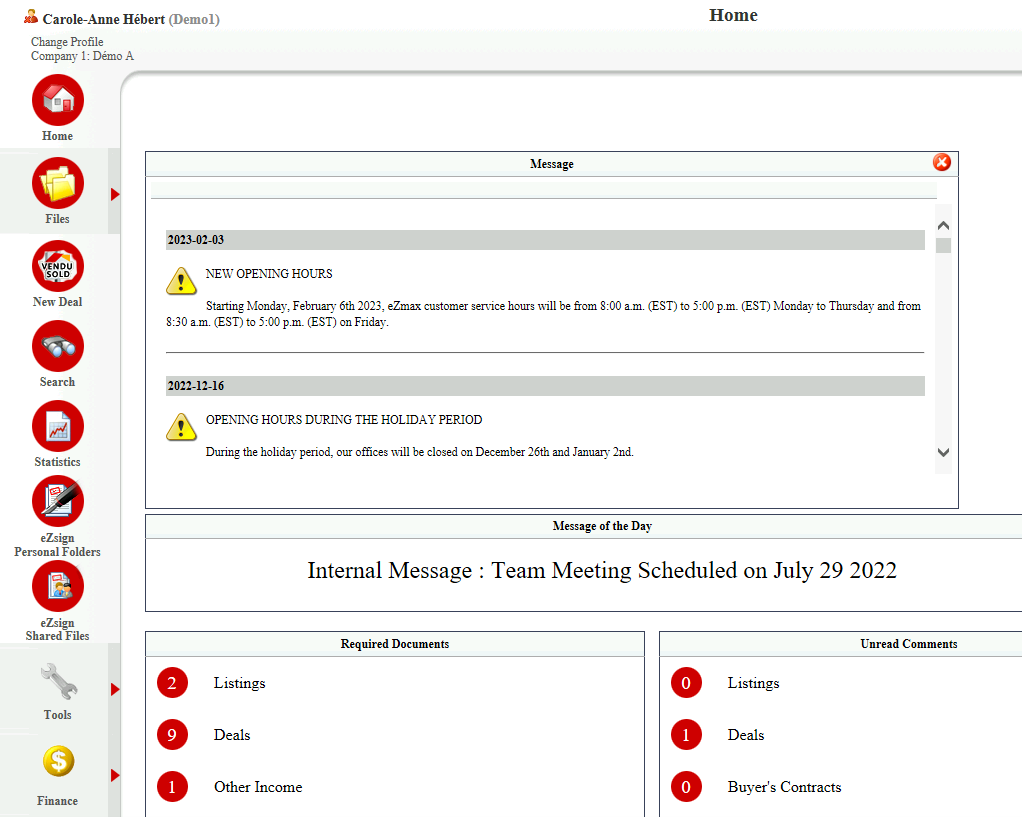
Task: Open Listings under Required Documents
Action: [x=239, y=683]
